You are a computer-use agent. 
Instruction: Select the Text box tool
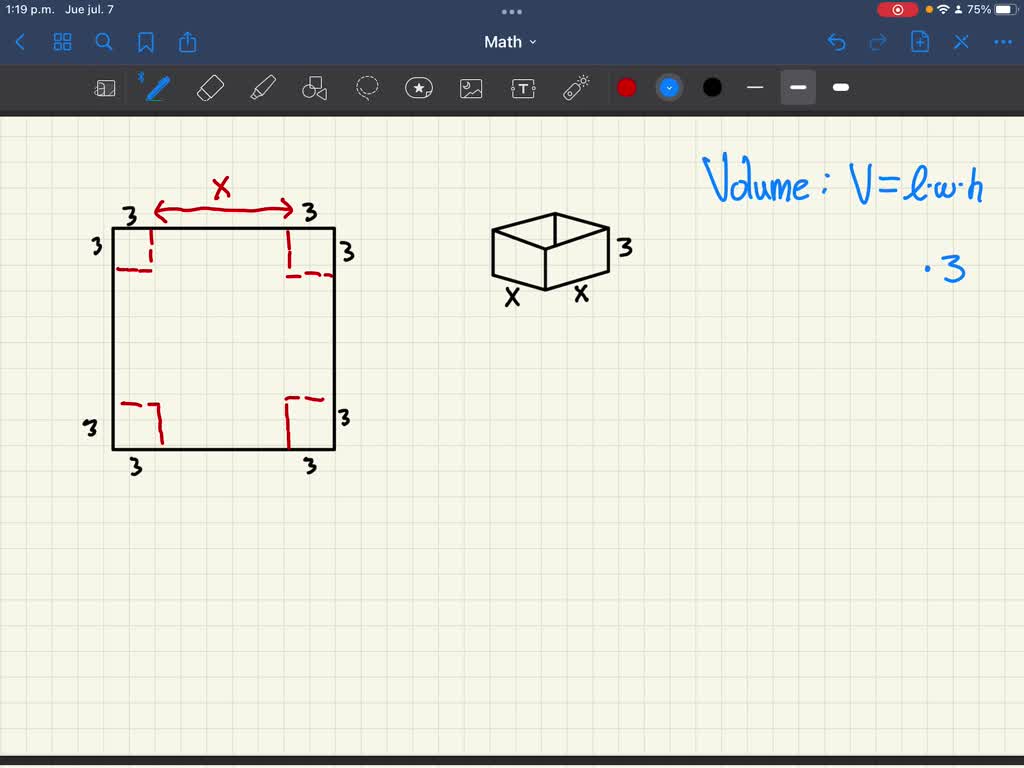point(523,88)
